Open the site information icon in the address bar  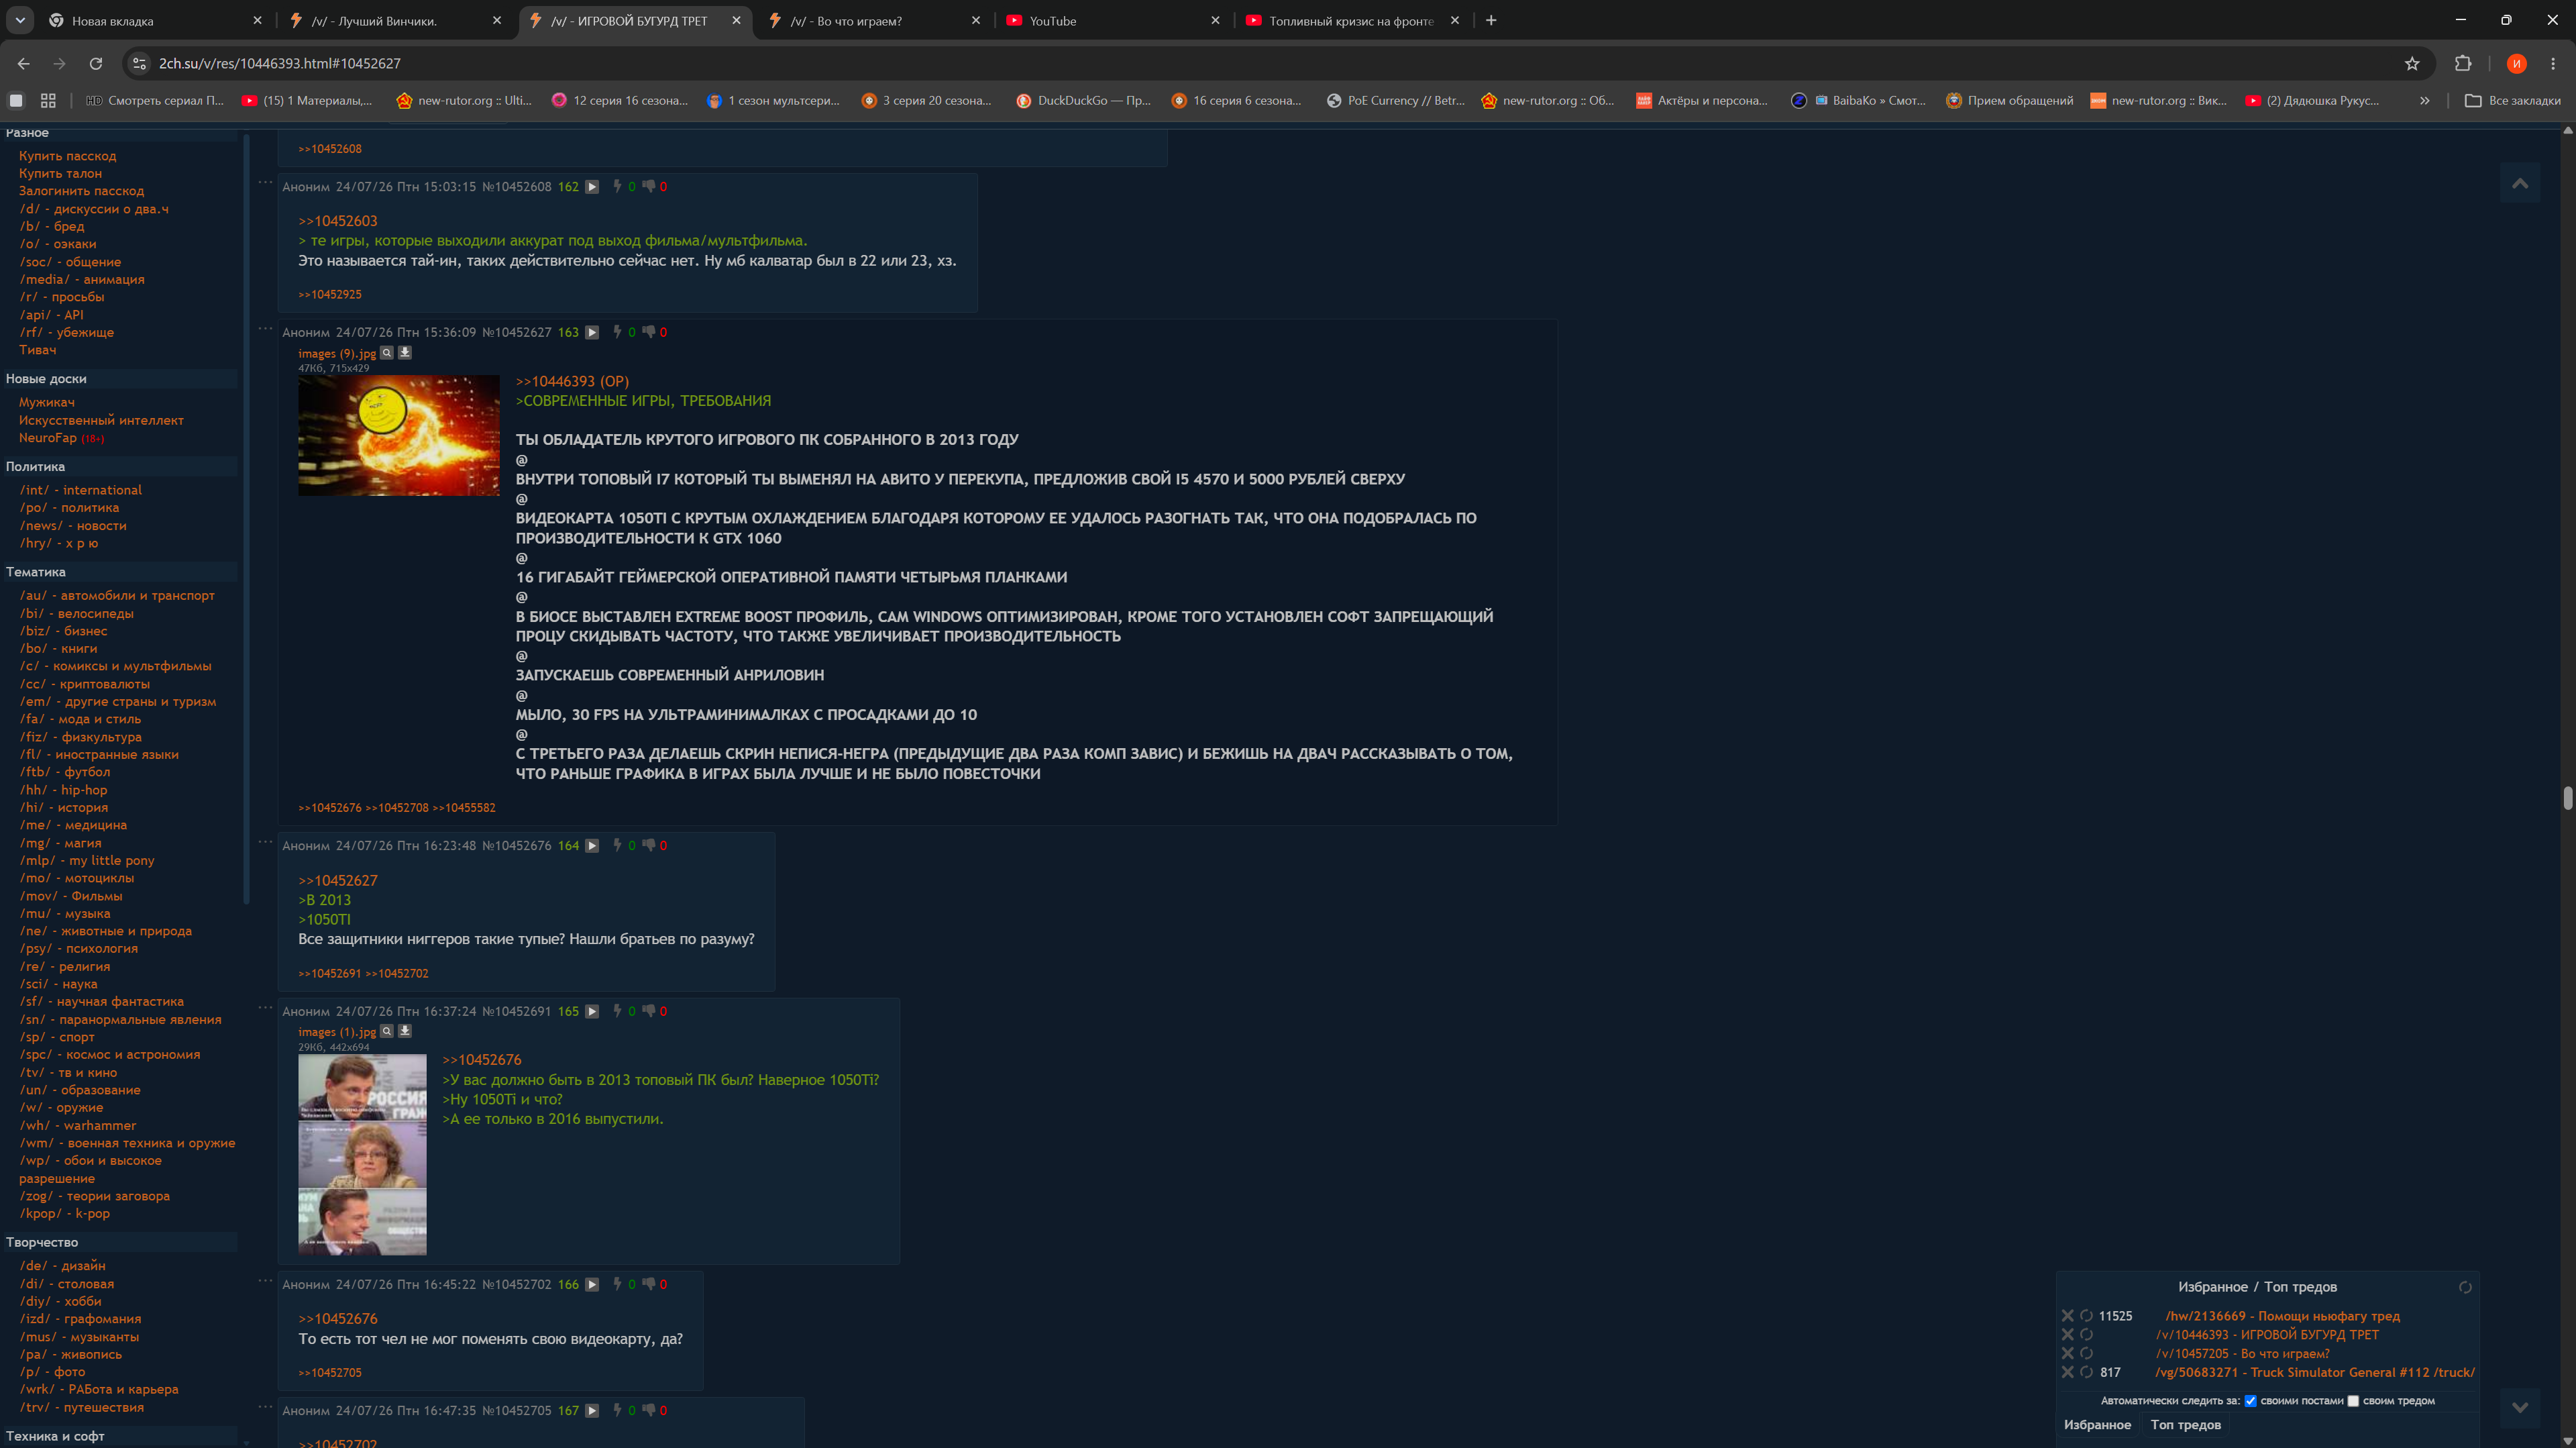(139, 63)
